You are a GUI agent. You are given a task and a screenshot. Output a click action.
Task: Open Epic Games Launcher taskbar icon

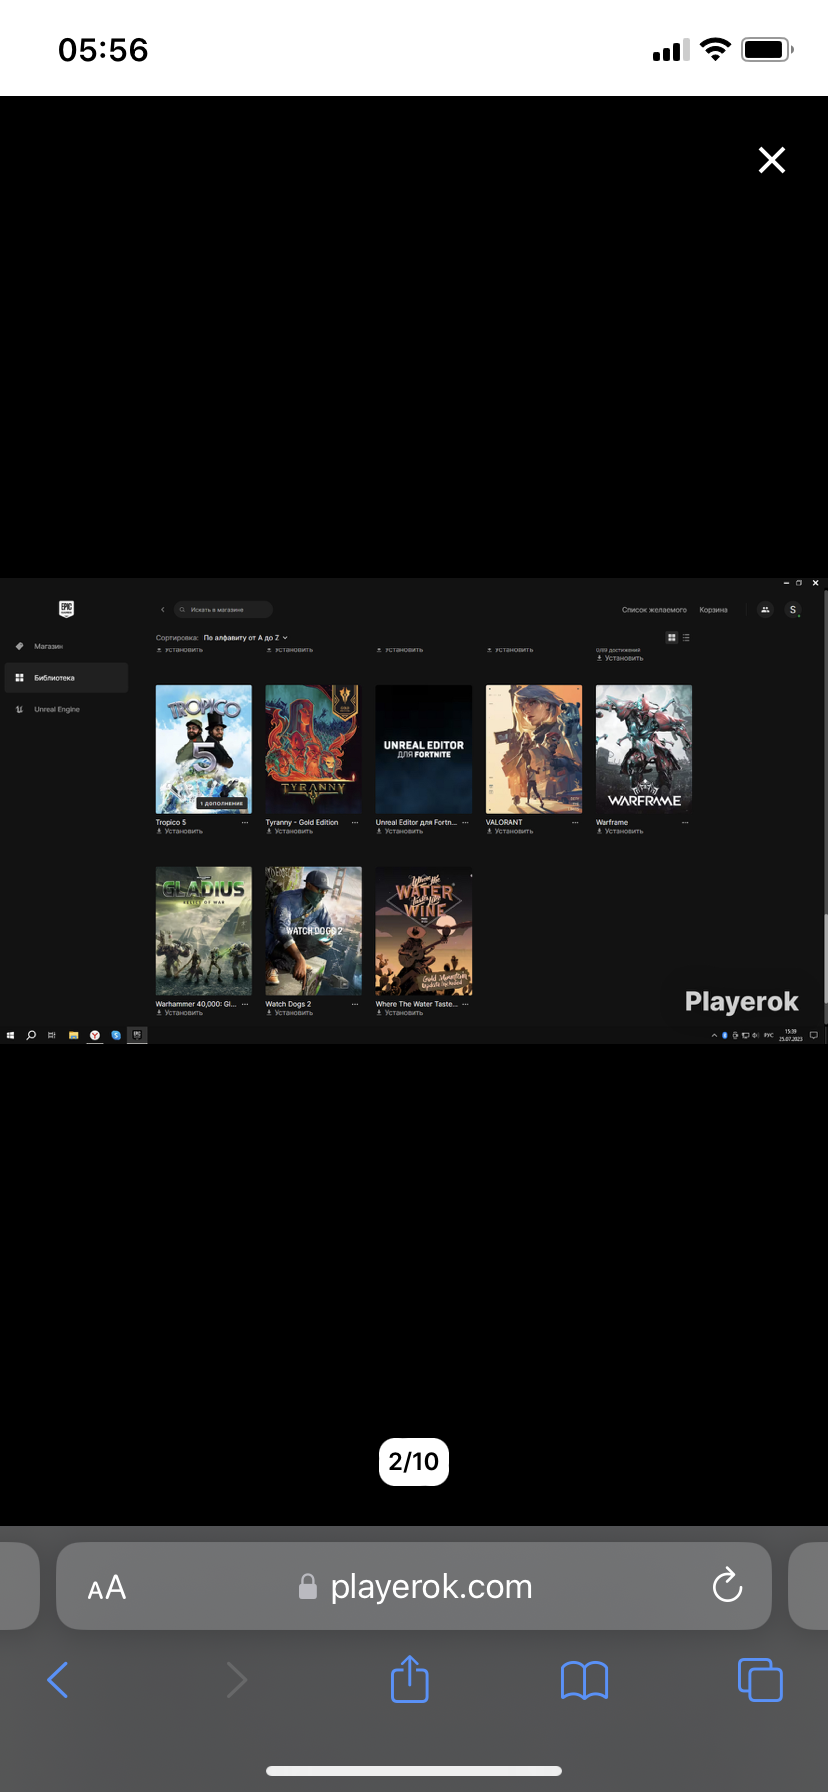(x=137, y=1035)
